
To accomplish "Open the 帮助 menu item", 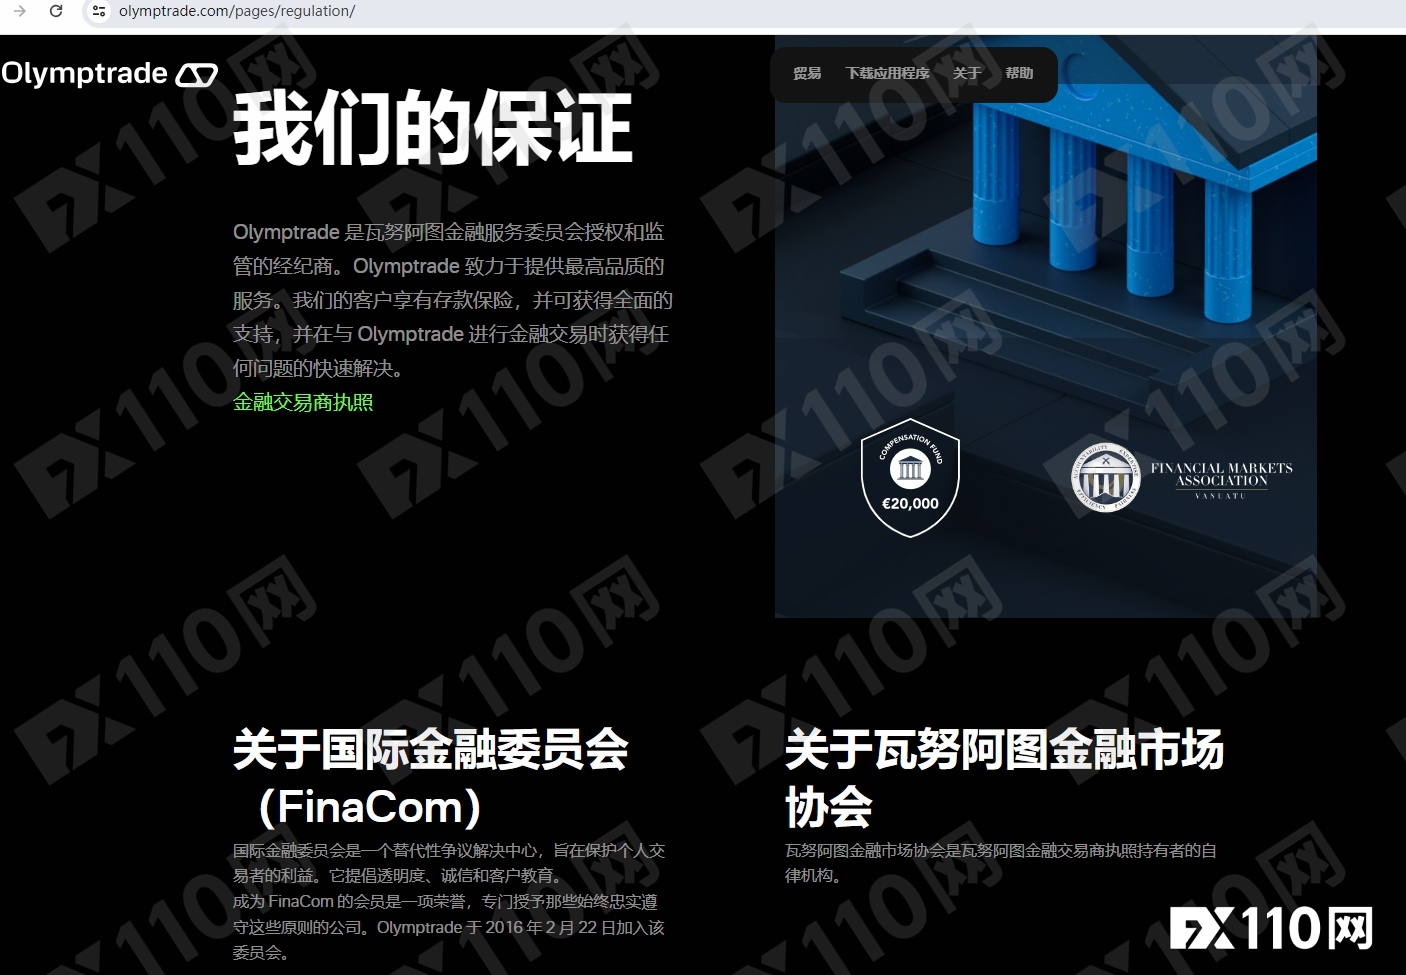I will click(1019, 73).
